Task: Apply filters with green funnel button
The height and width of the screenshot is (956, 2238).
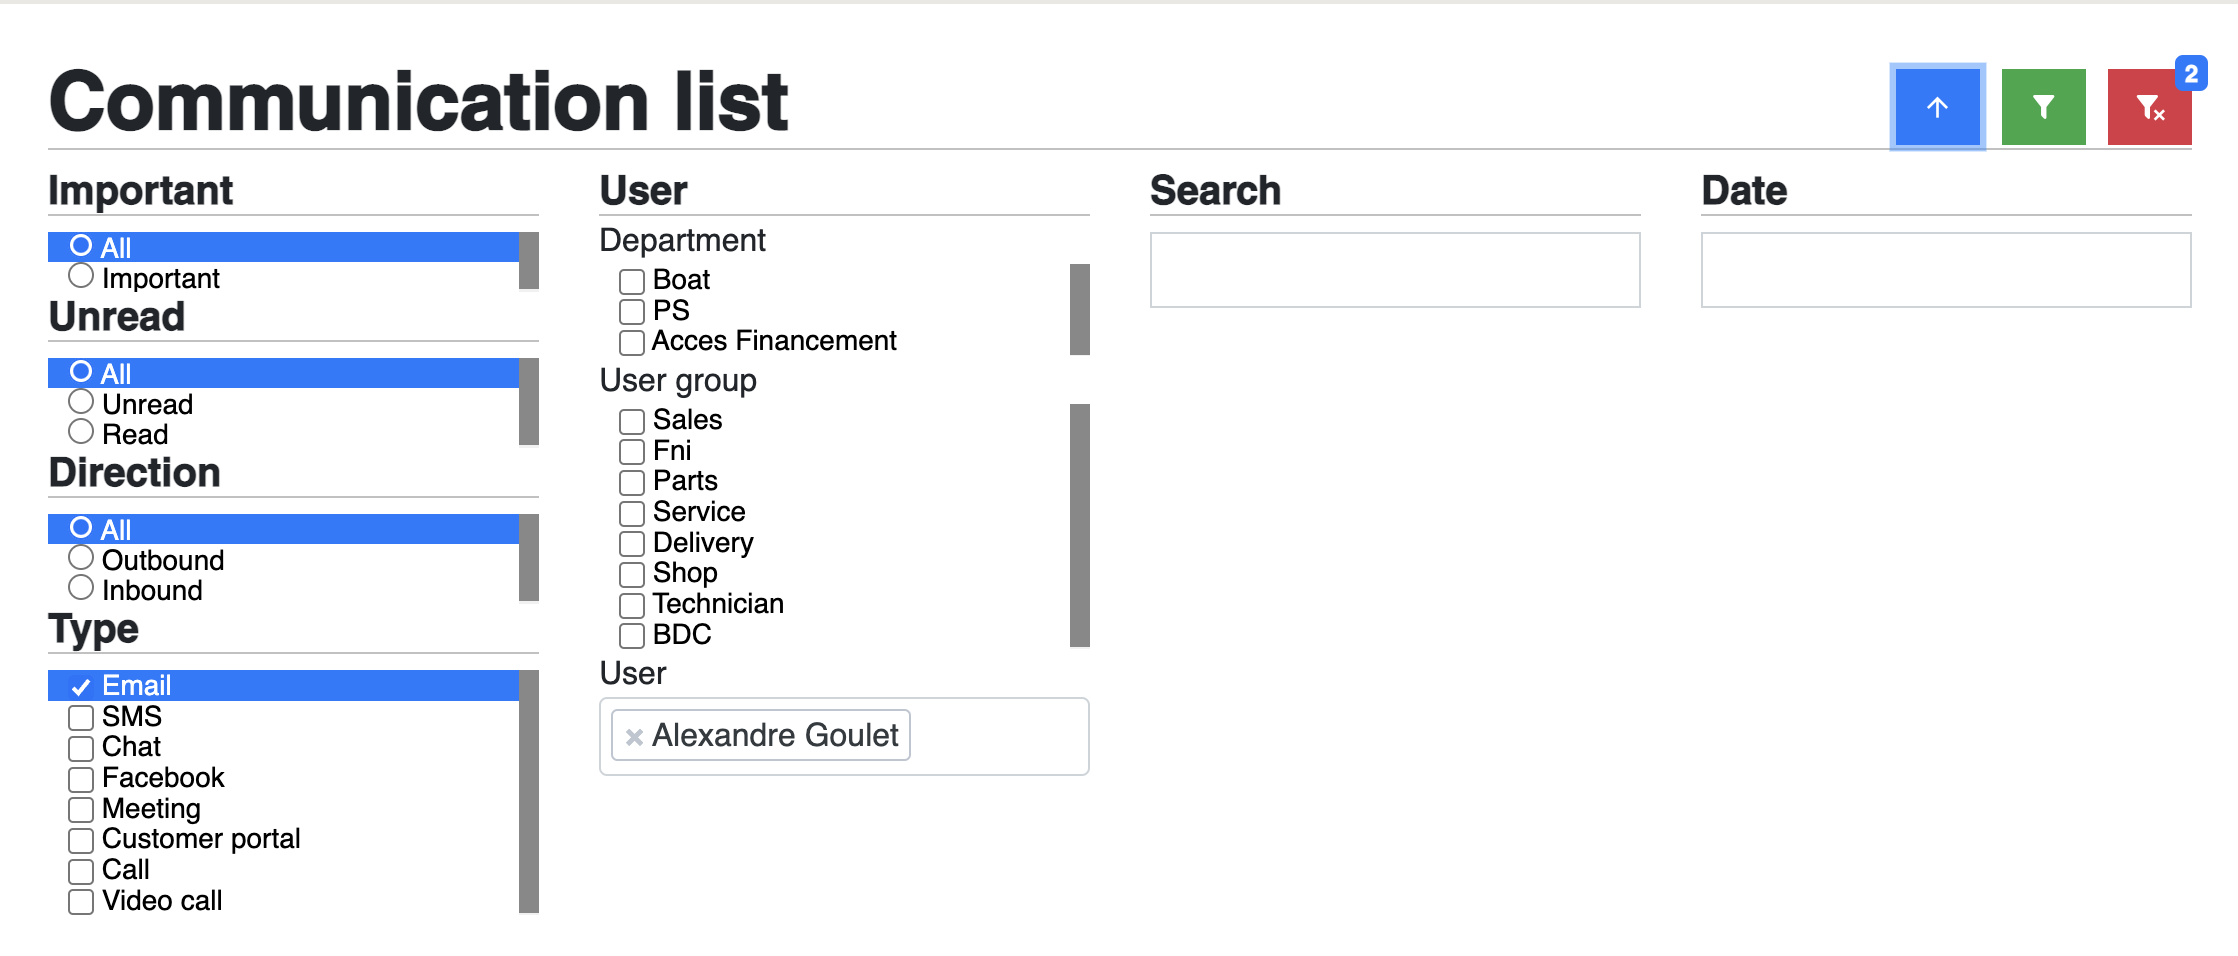Action: click(2043, 107)
